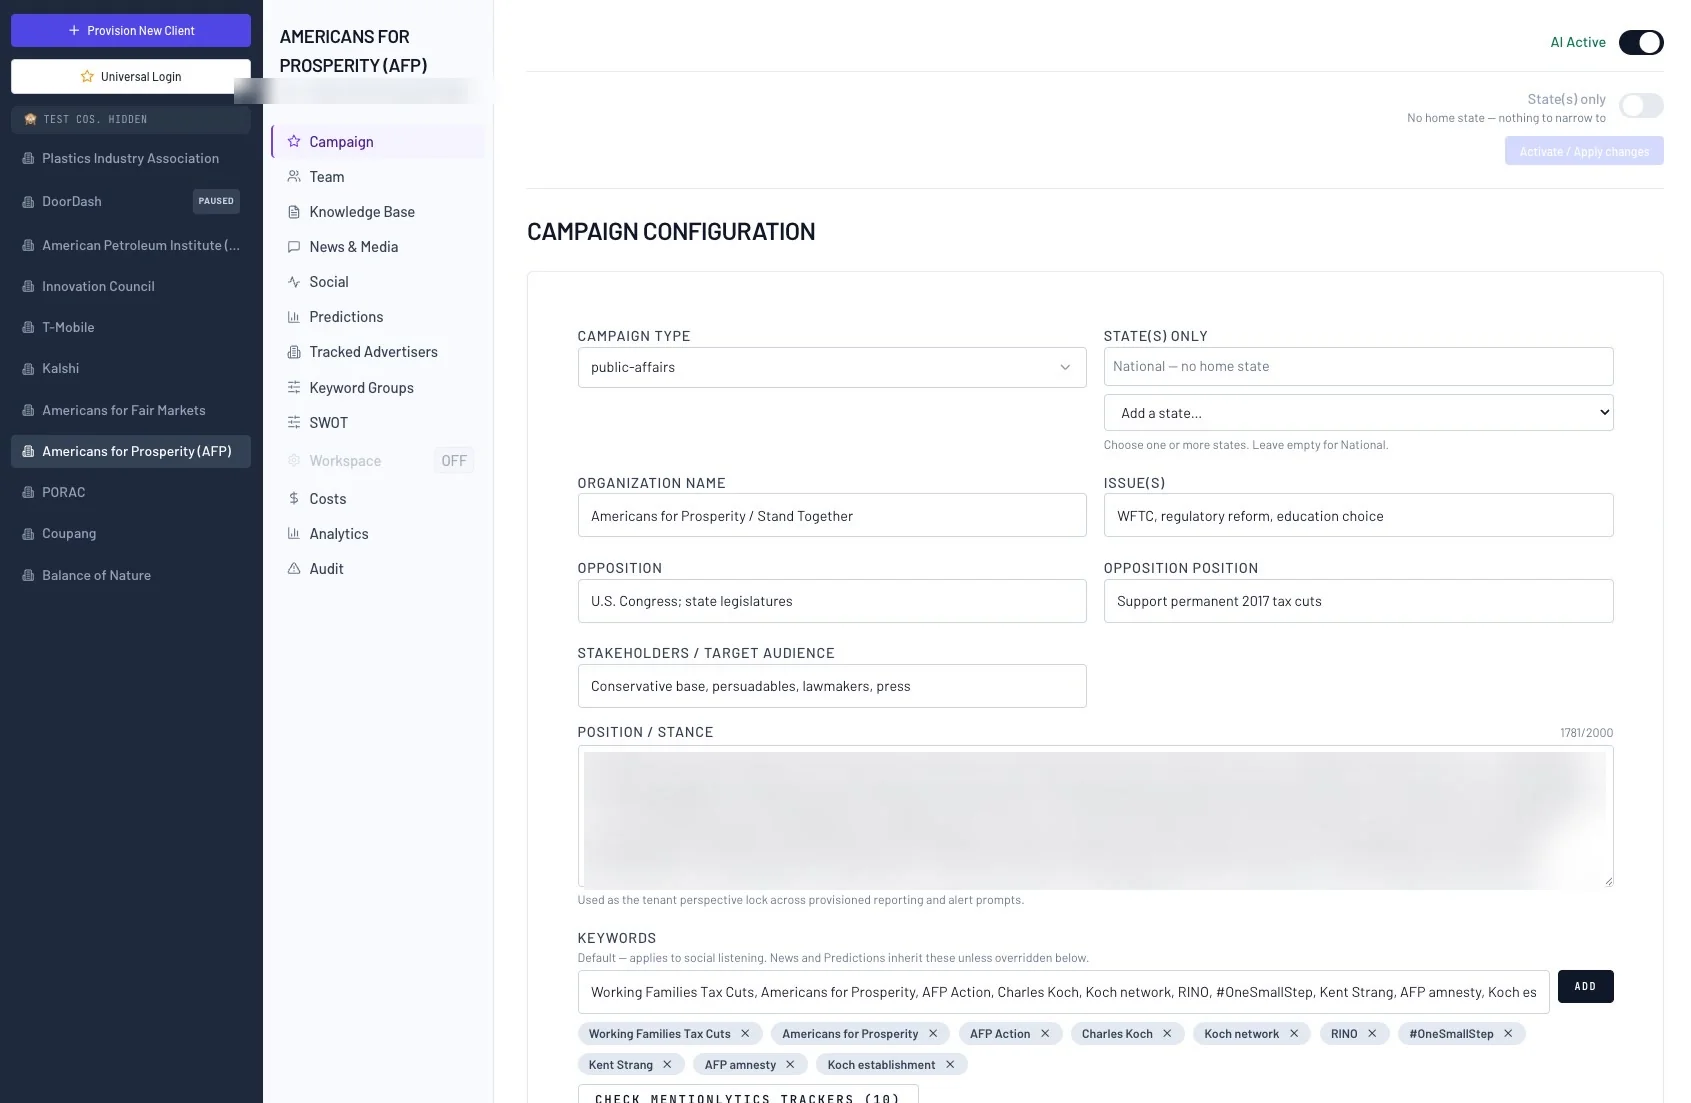
Task: Click the Knowledge Base document icon
Action: (x=294, y=212)
